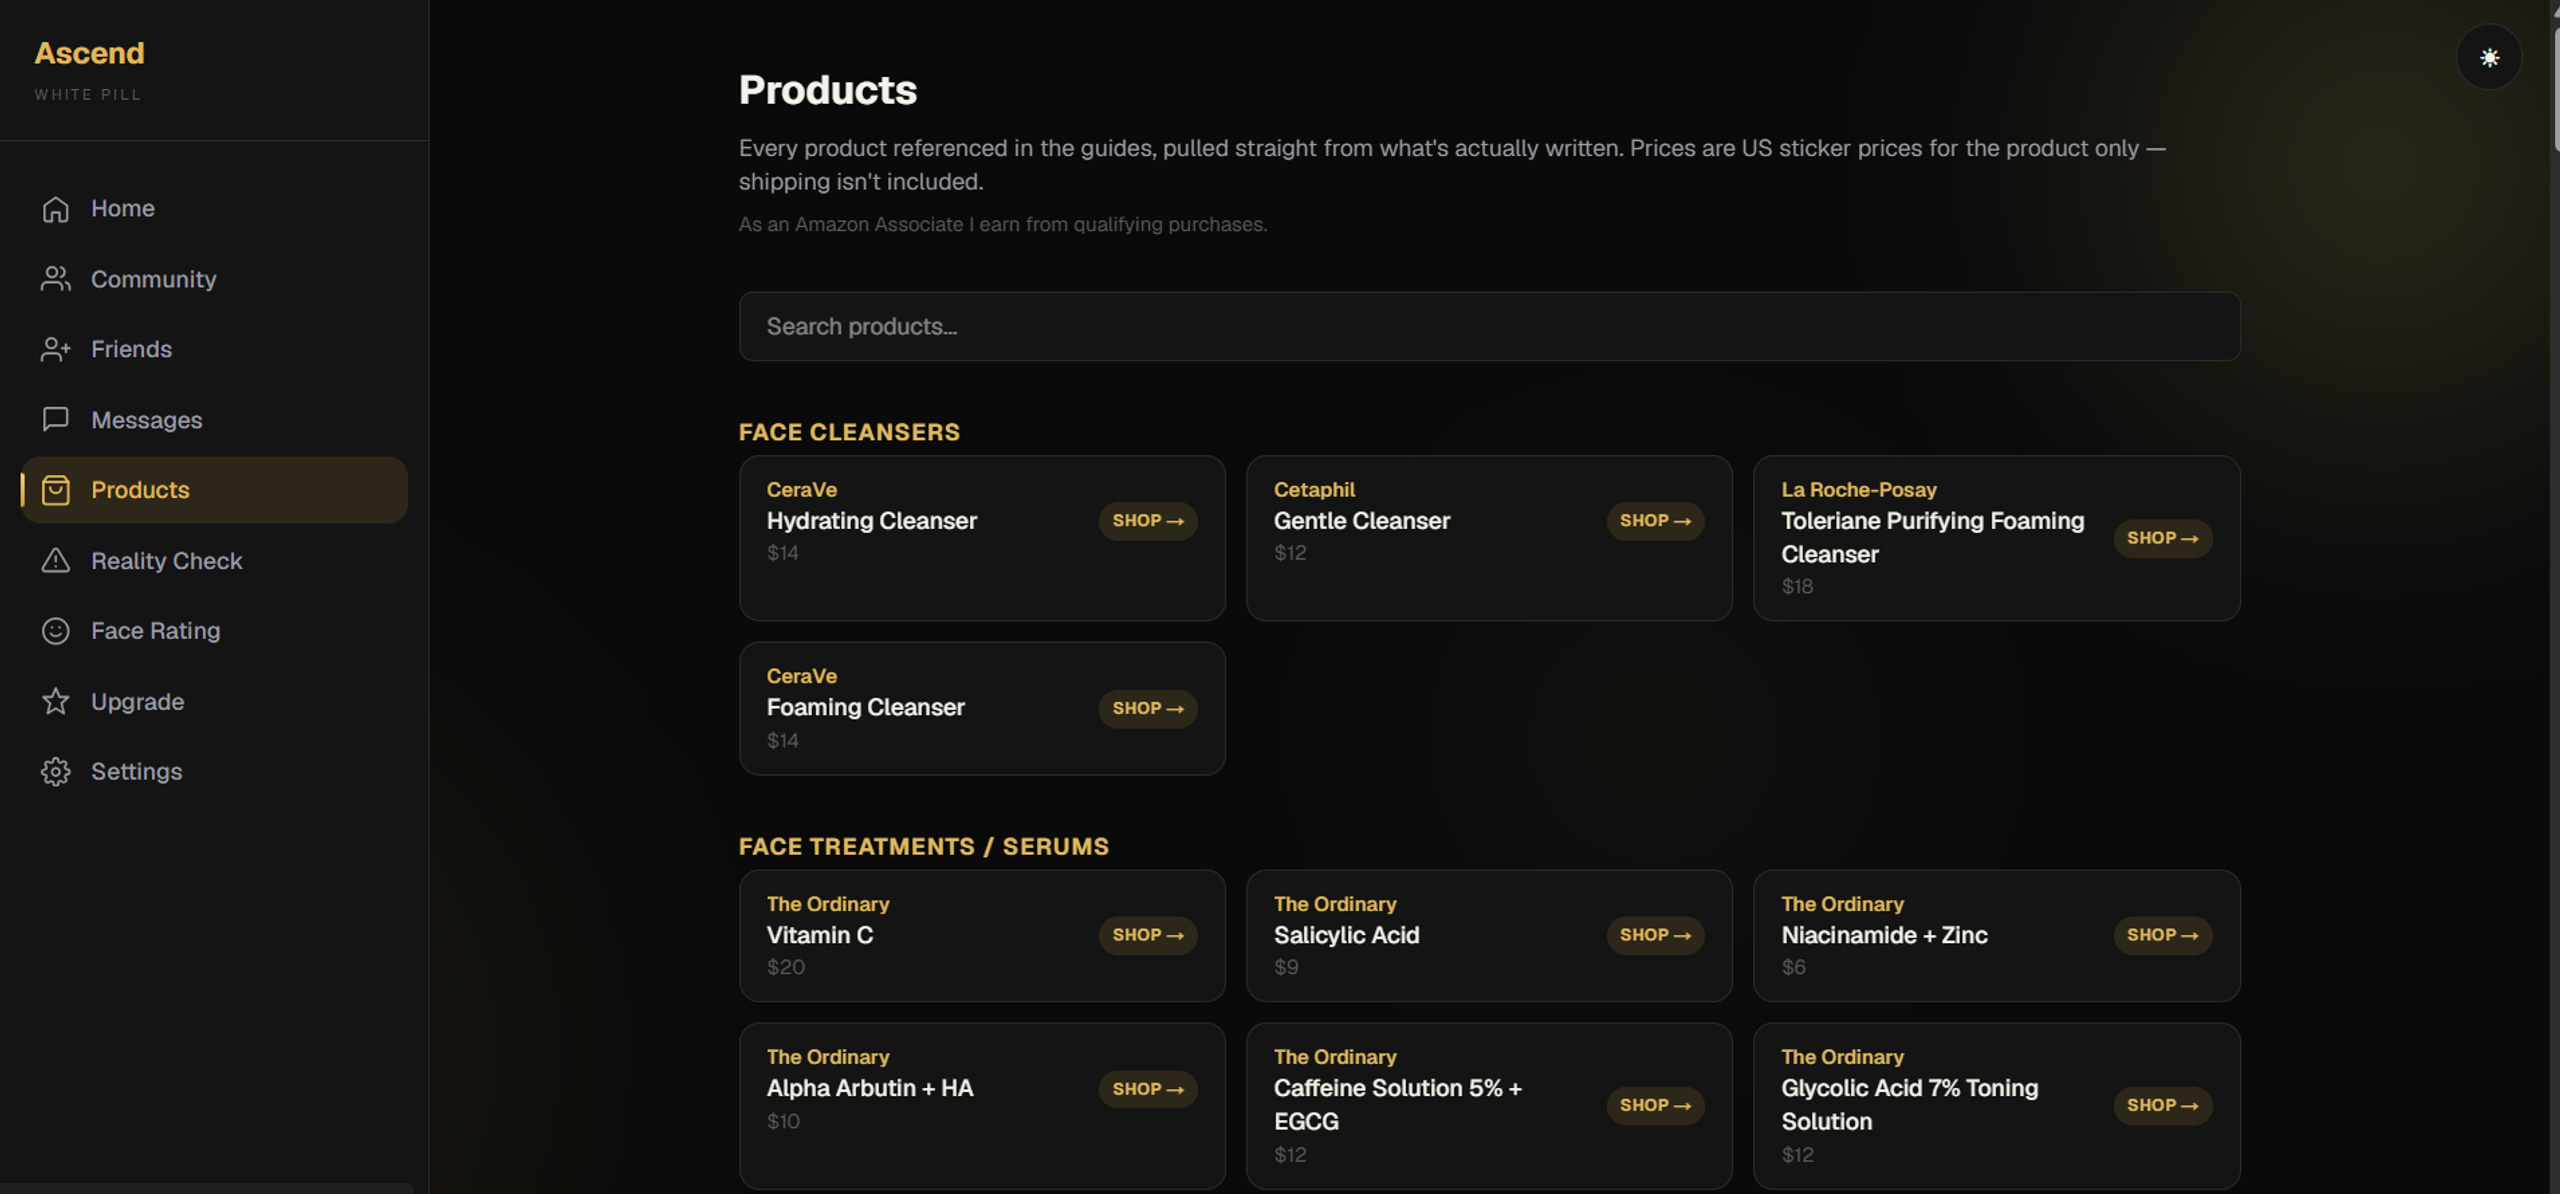Toggle light/dark theme sun button

[2489, 57]
